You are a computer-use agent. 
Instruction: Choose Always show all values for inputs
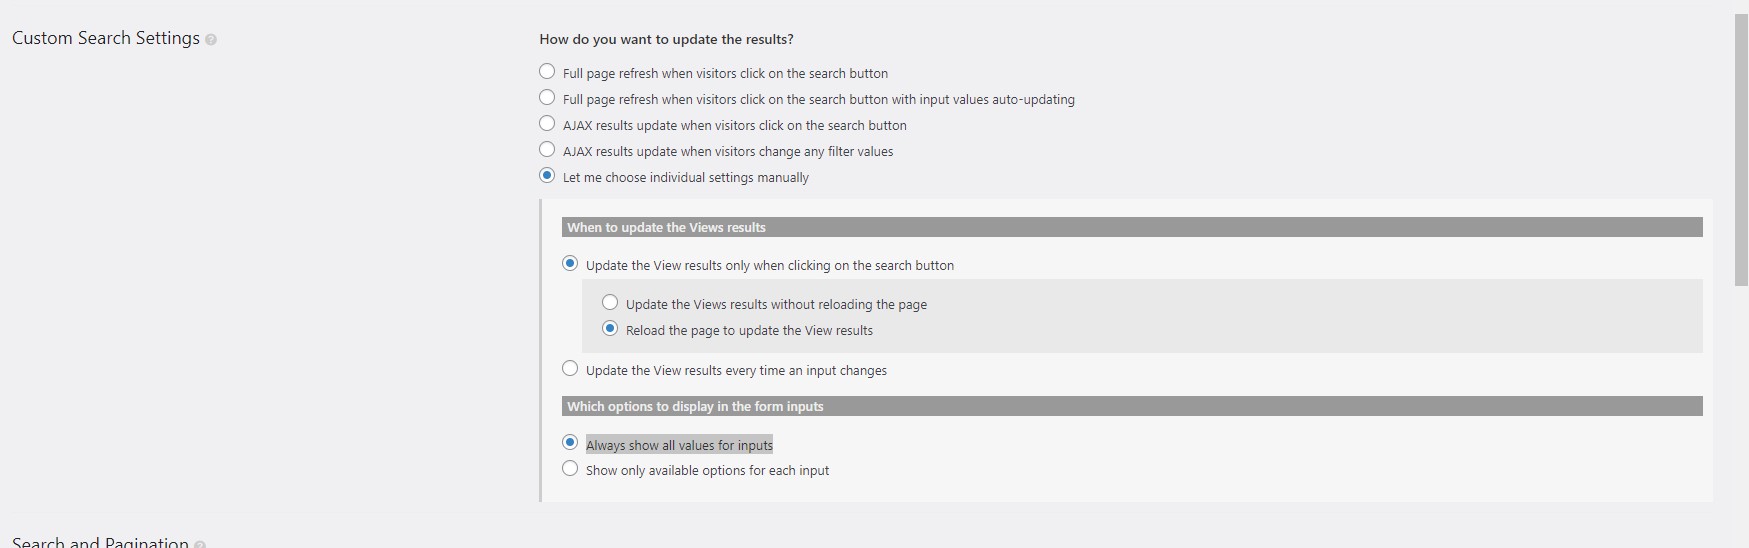click(570, 443)
